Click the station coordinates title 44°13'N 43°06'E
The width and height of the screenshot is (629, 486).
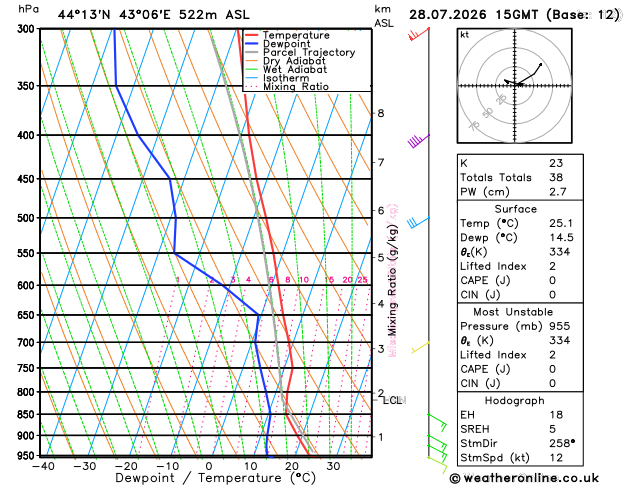pos(114,15)
